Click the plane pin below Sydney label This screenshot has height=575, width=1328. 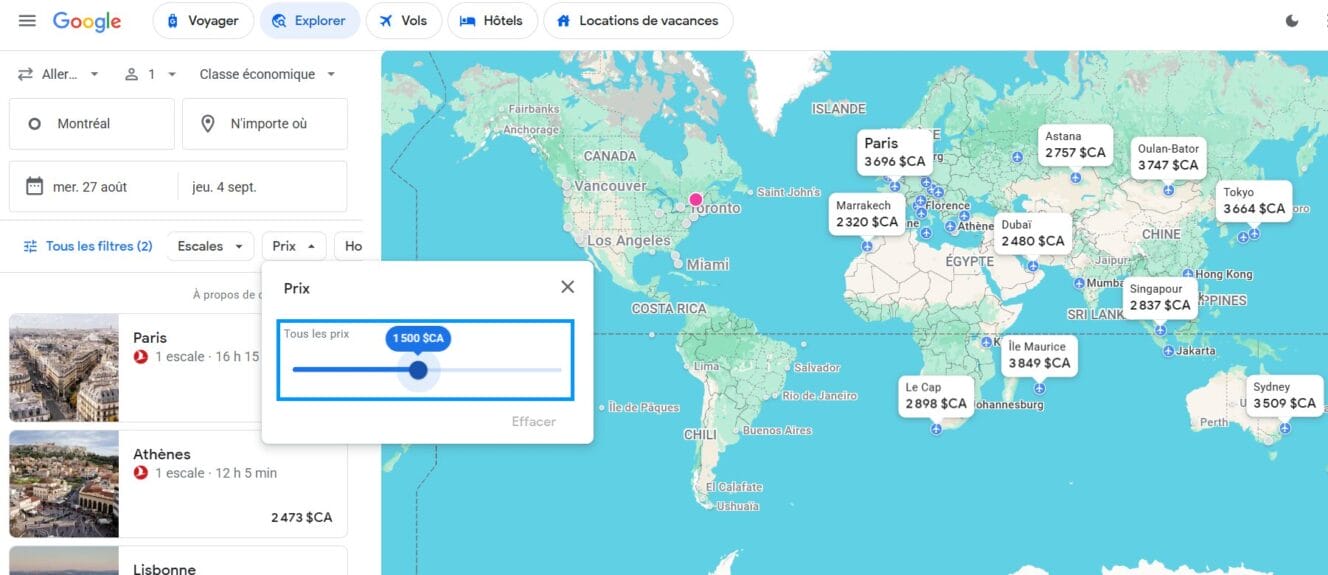1284,428
